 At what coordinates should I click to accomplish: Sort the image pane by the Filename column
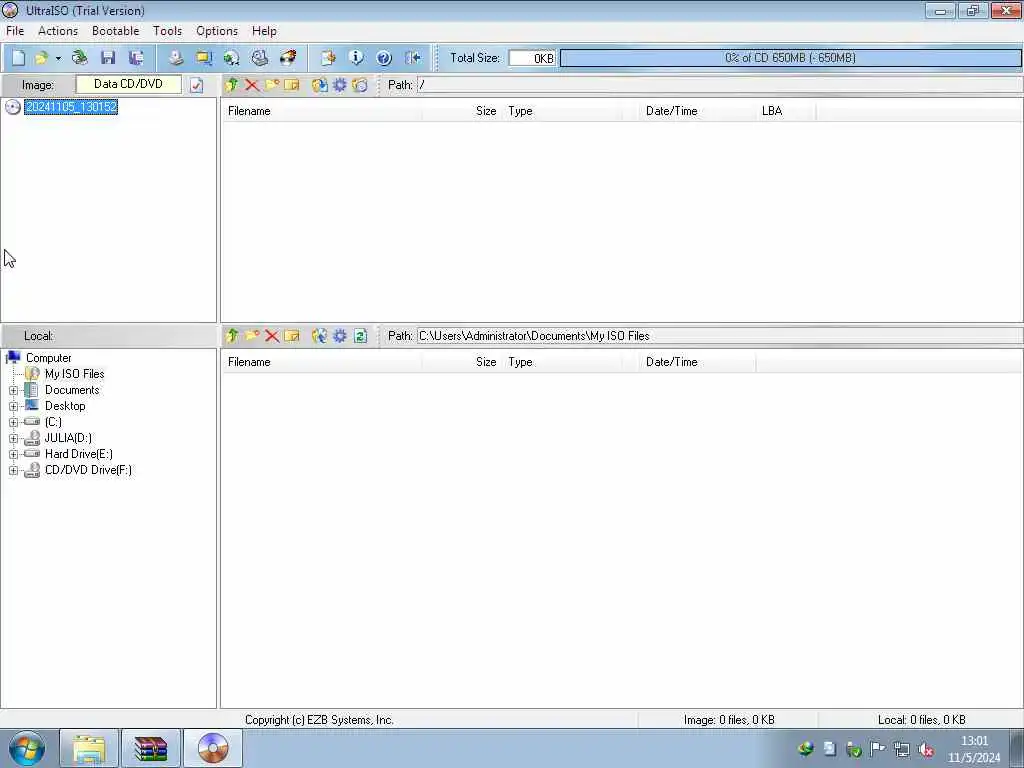tap(321, 111)
